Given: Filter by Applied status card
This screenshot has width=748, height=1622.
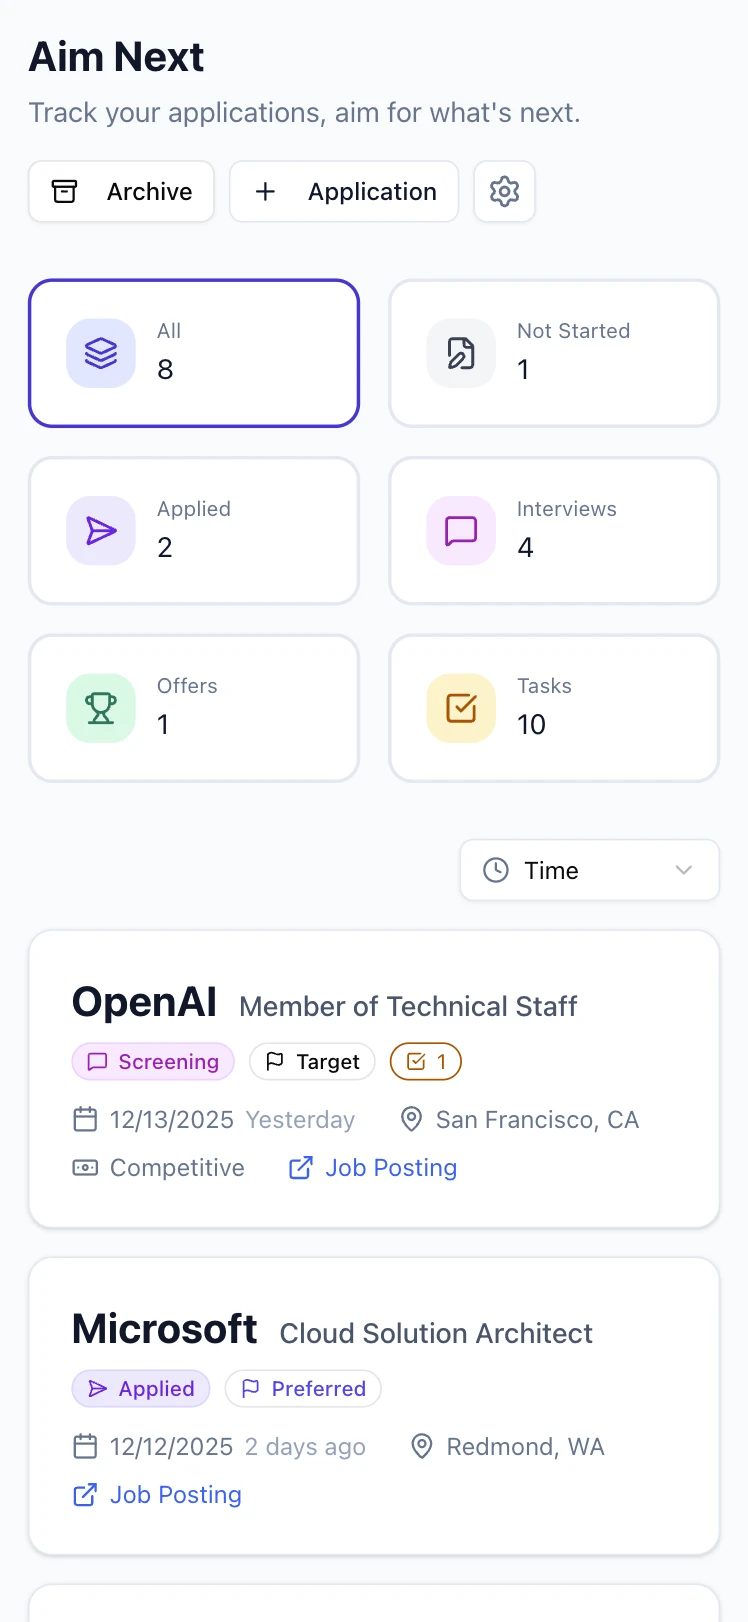Looking at the screenshot, I should click(x=194, y=531).
